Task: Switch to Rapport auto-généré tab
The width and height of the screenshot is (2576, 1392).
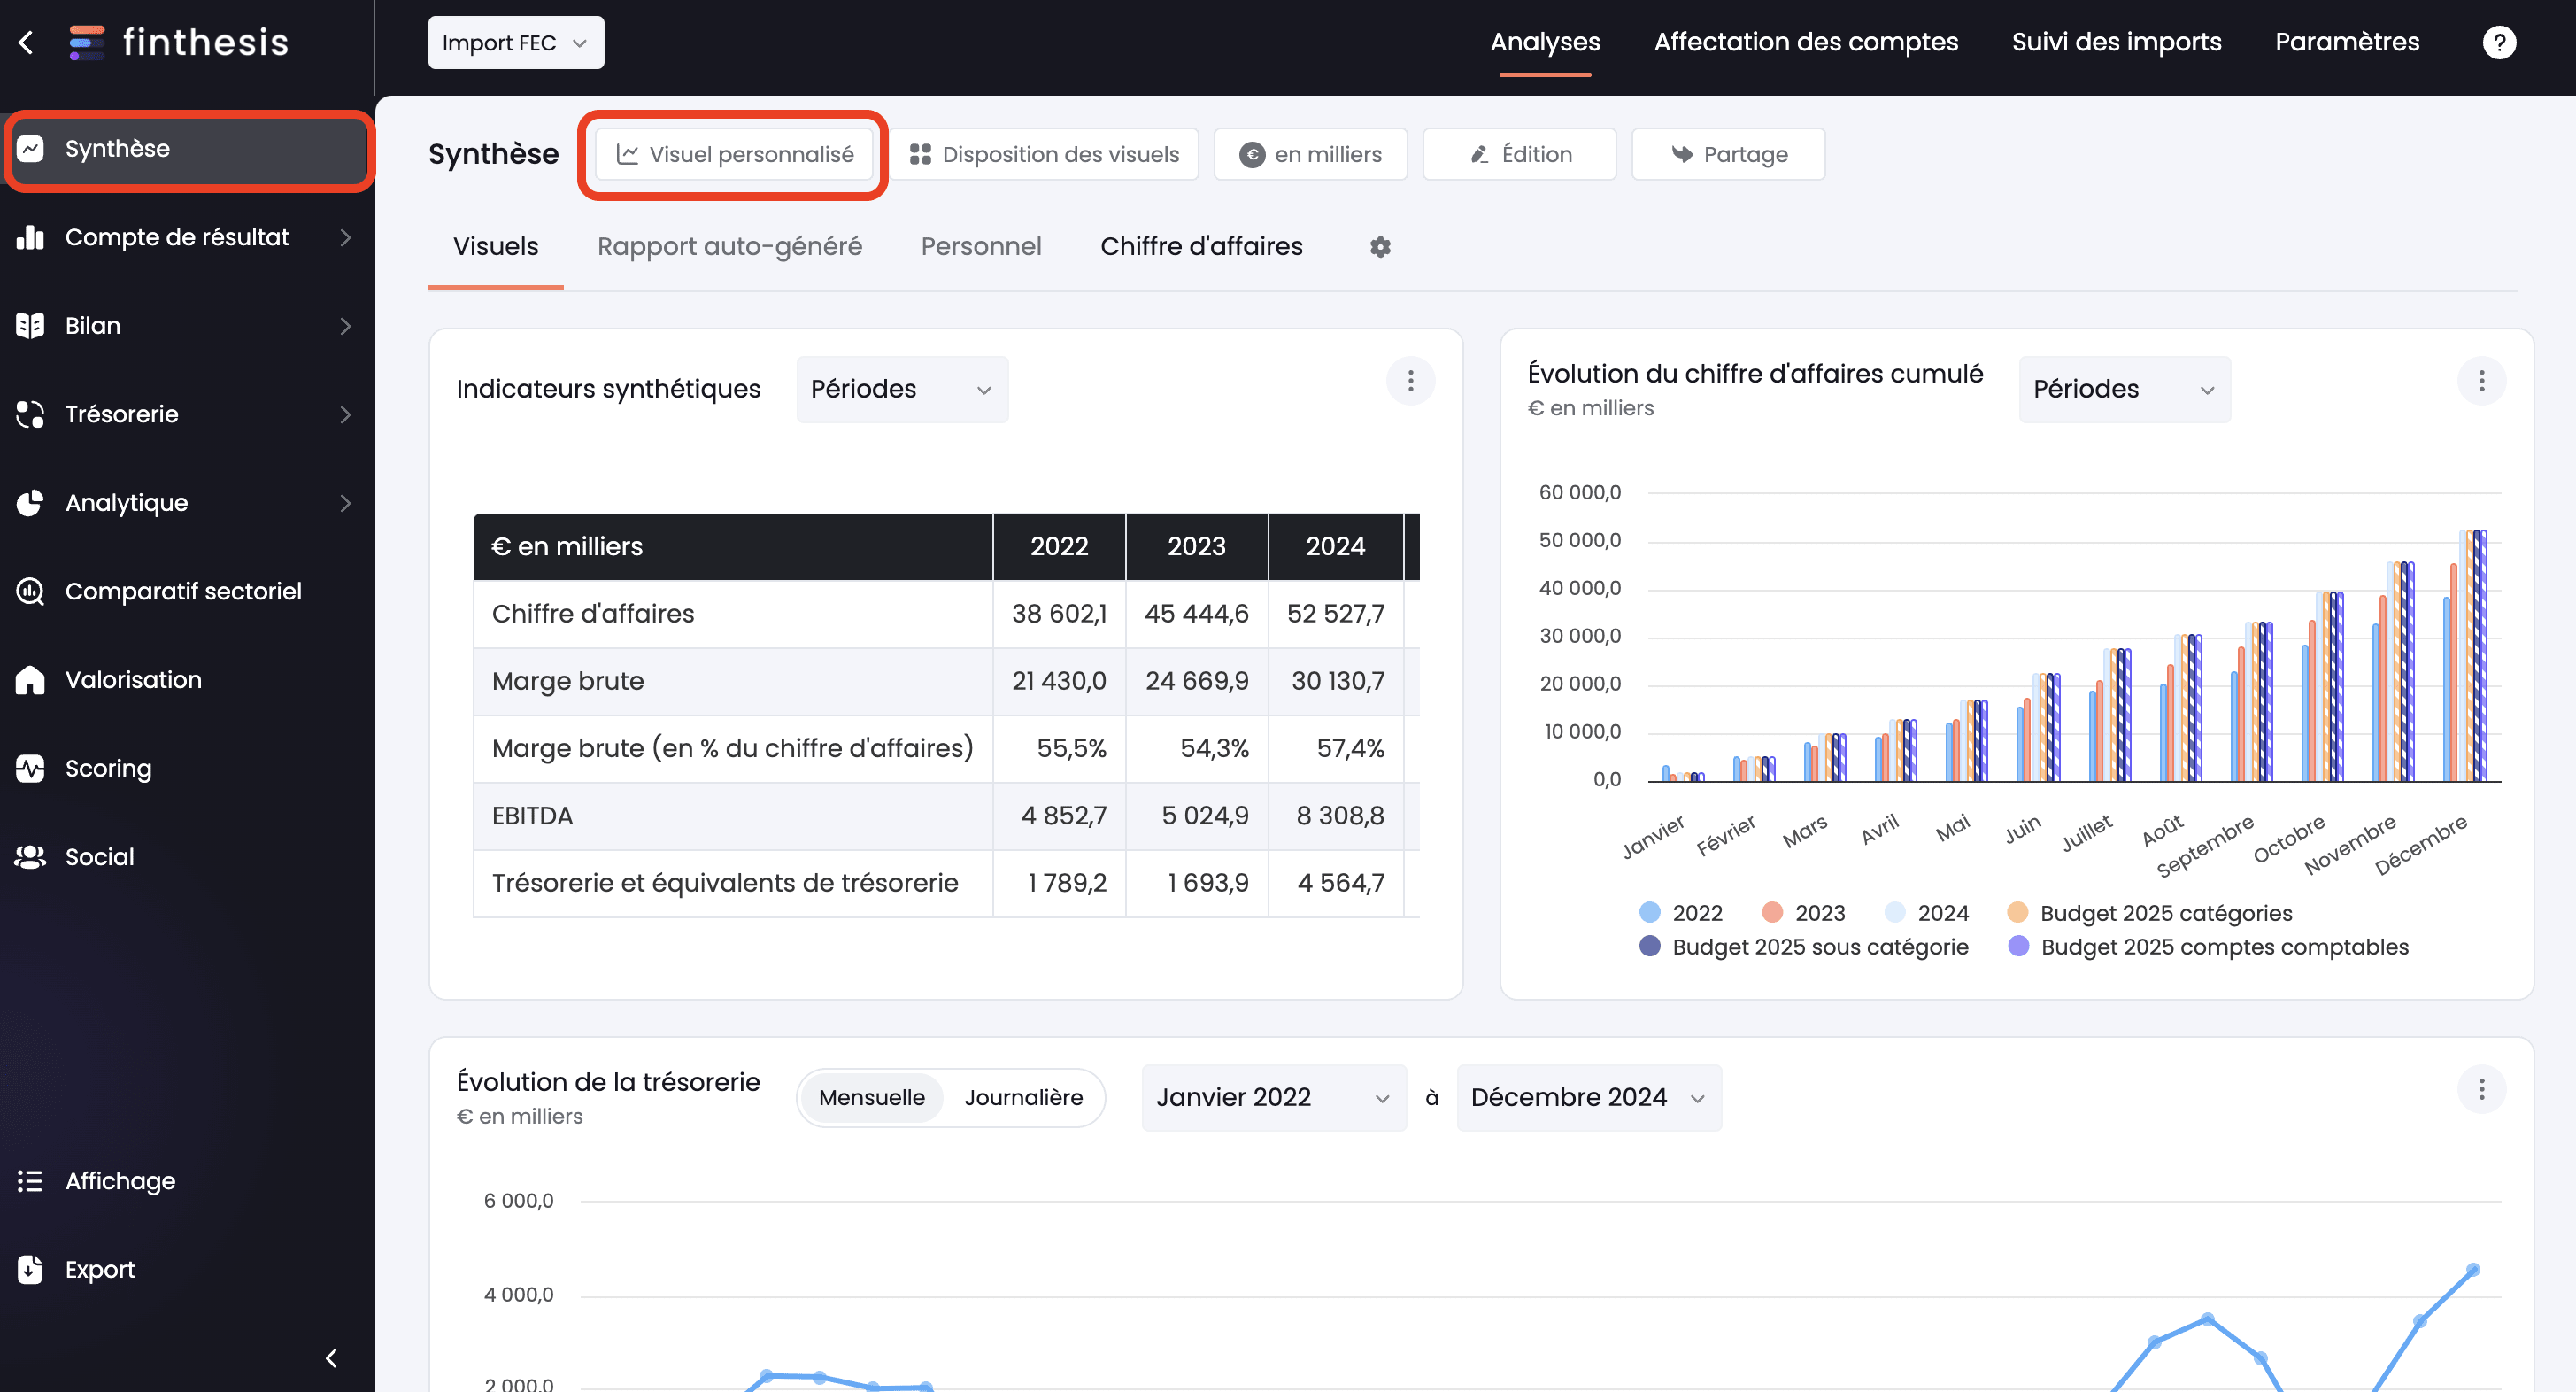Action: coord(729,246)
